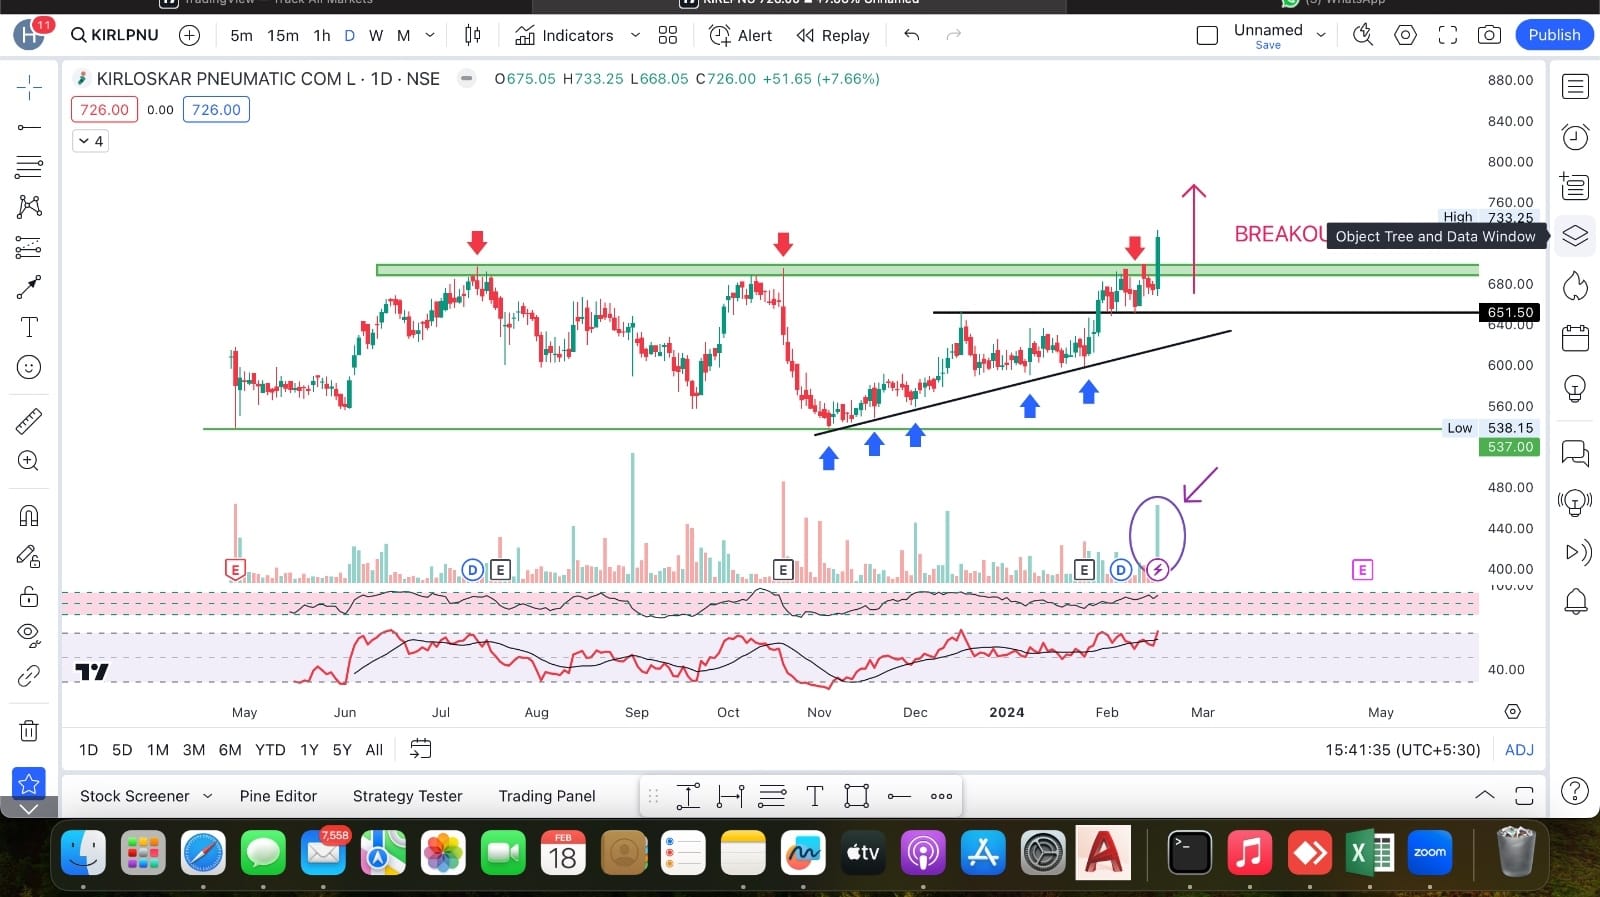Select the 6M date range
The width and height of the screenshot is (1600, 897).
coord(230,750)
